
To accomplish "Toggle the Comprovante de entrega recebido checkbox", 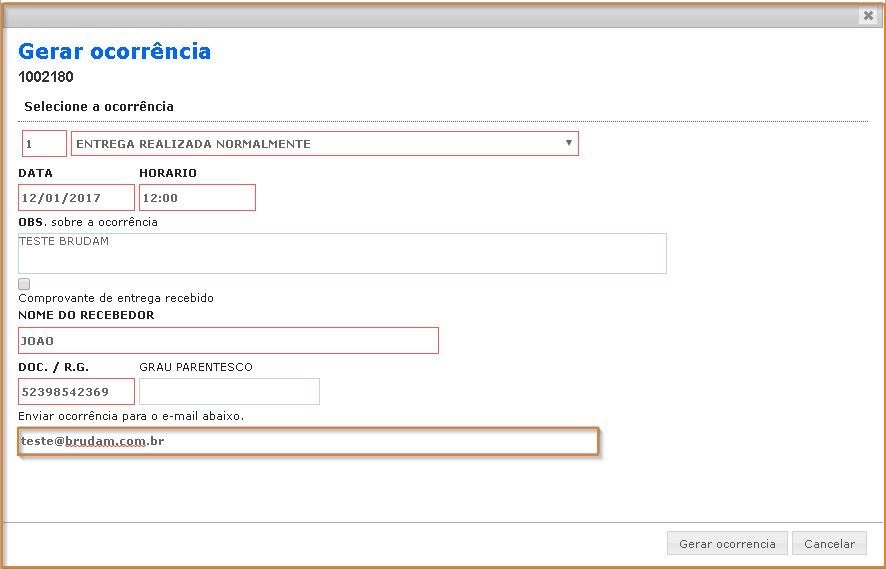I will (x=24, y=284).
